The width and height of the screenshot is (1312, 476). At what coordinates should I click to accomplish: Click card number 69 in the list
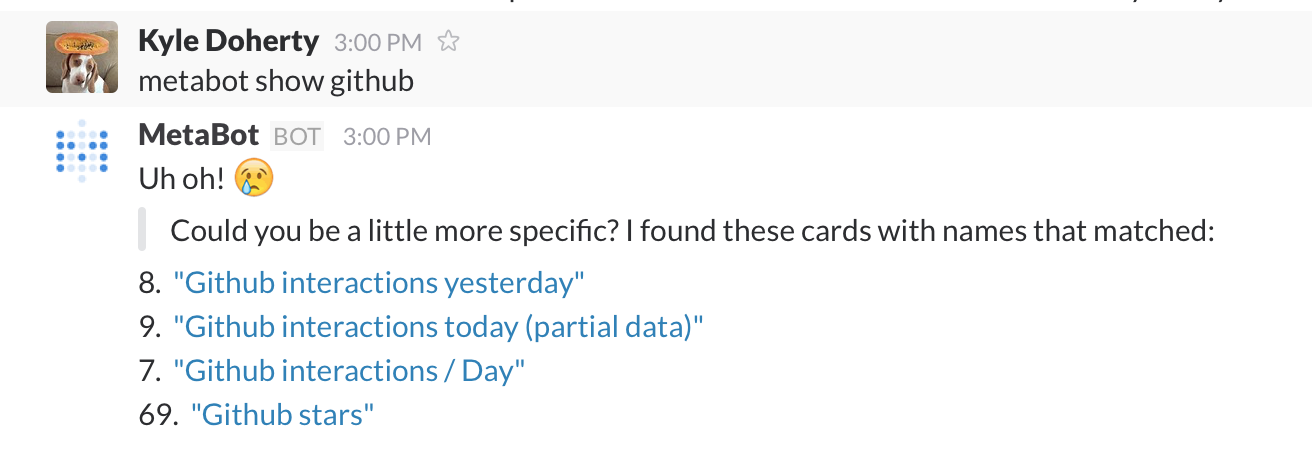pyautogui.click(x=158, y=416)
